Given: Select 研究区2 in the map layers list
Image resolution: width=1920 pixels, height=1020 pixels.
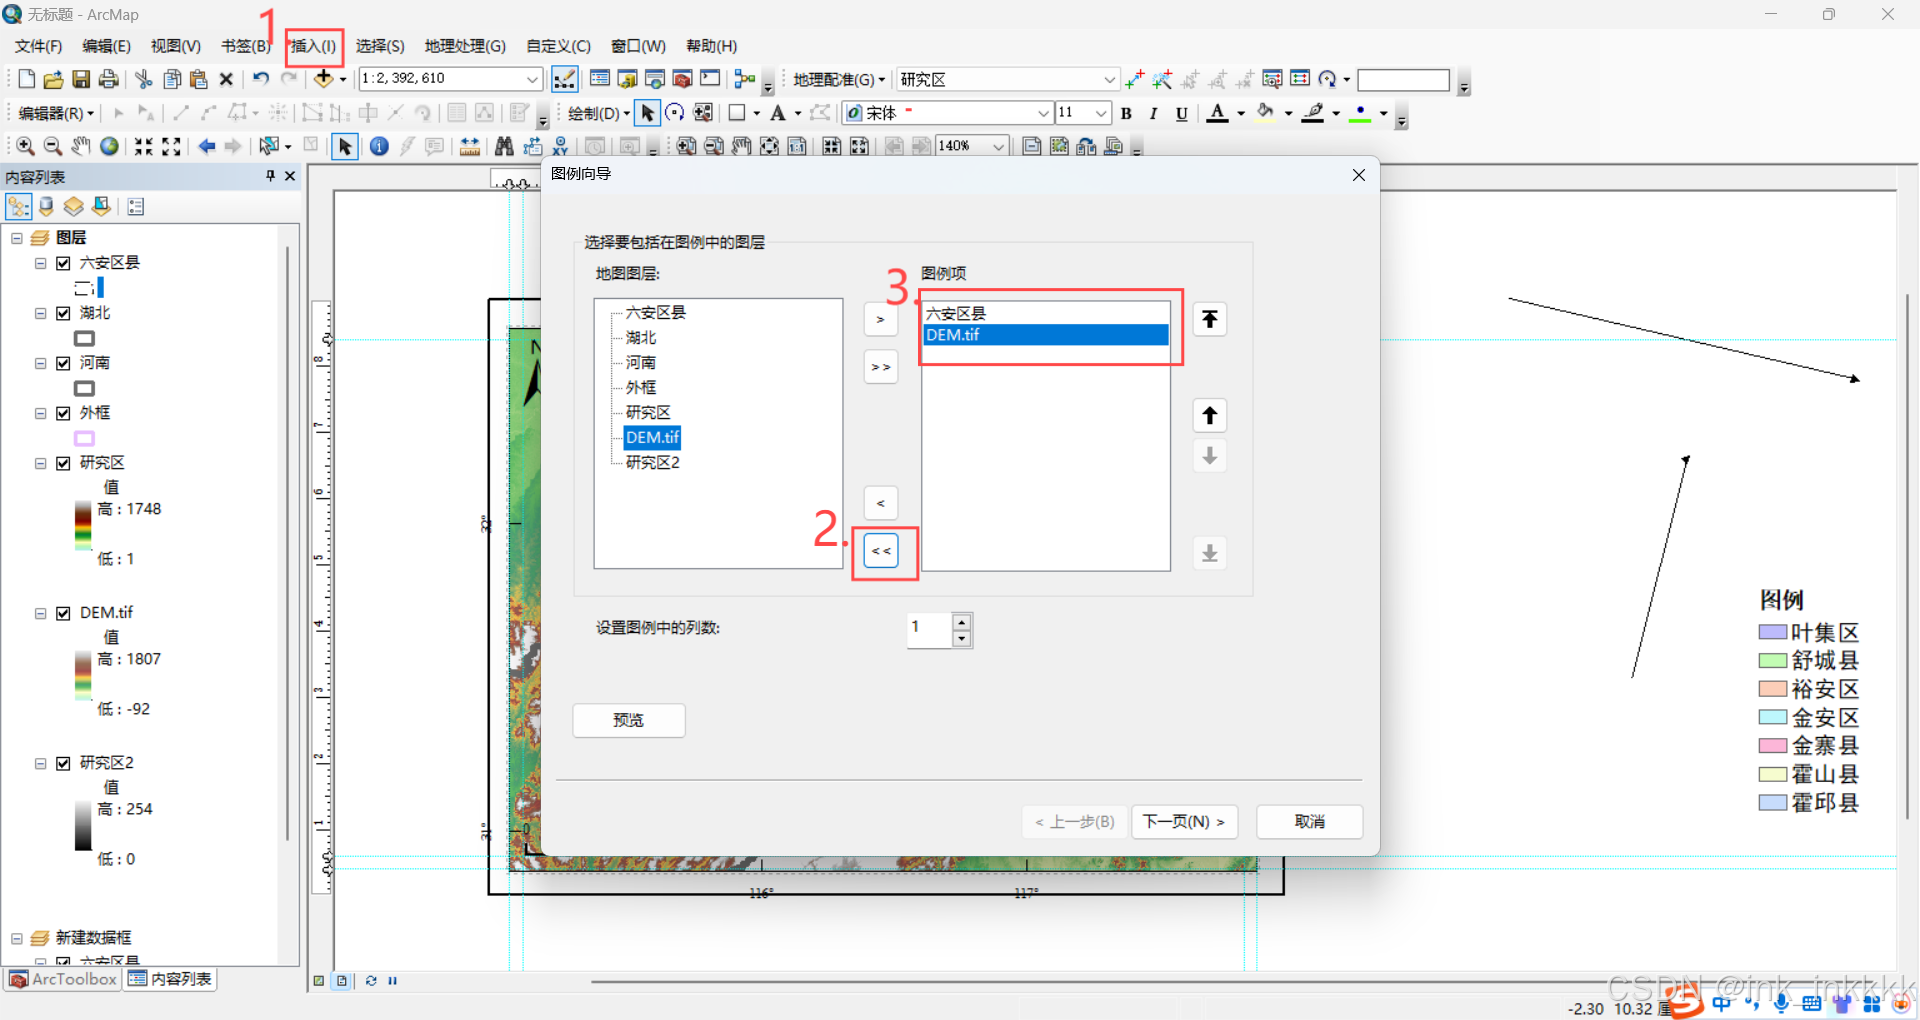Looking at the screenshot, I should click(652, 462).
